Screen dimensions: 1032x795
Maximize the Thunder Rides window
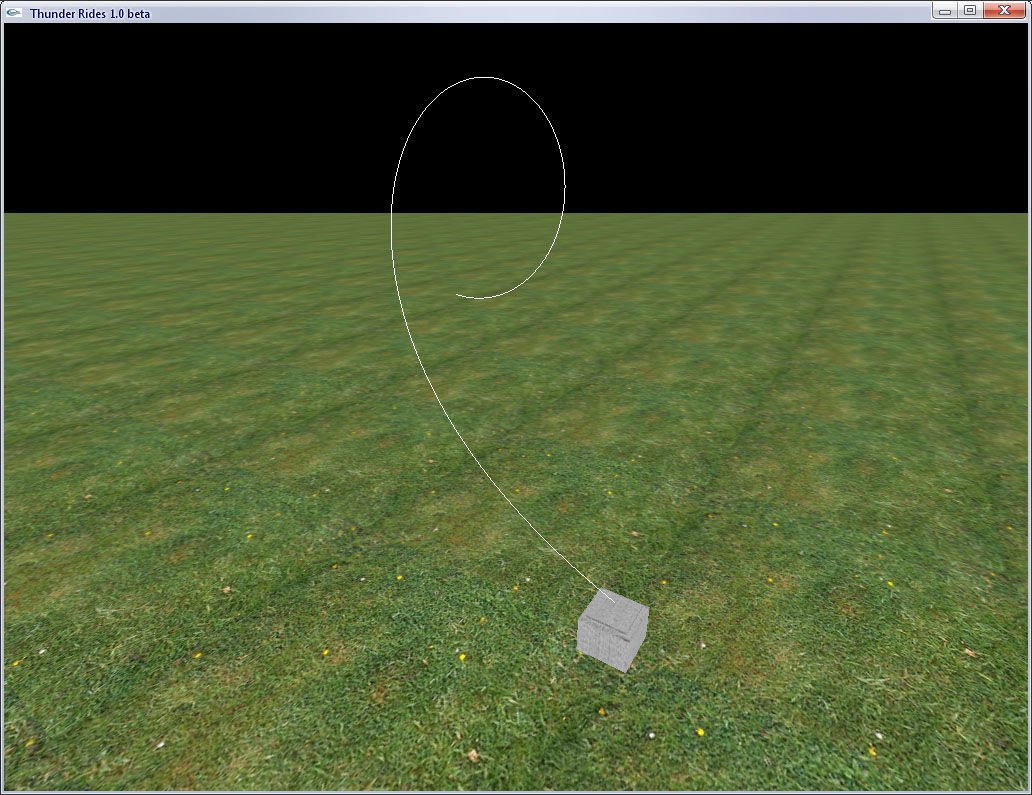tap(969, 11)
